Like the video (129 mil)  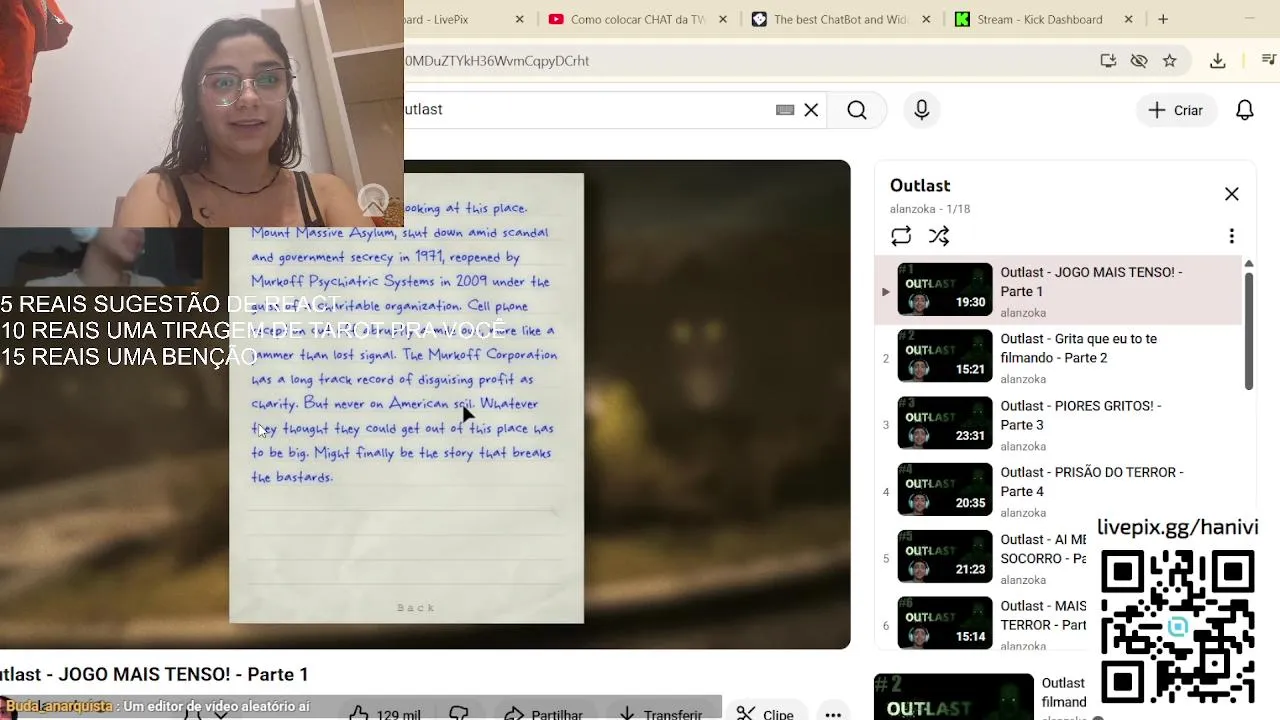tap(385, 714)
